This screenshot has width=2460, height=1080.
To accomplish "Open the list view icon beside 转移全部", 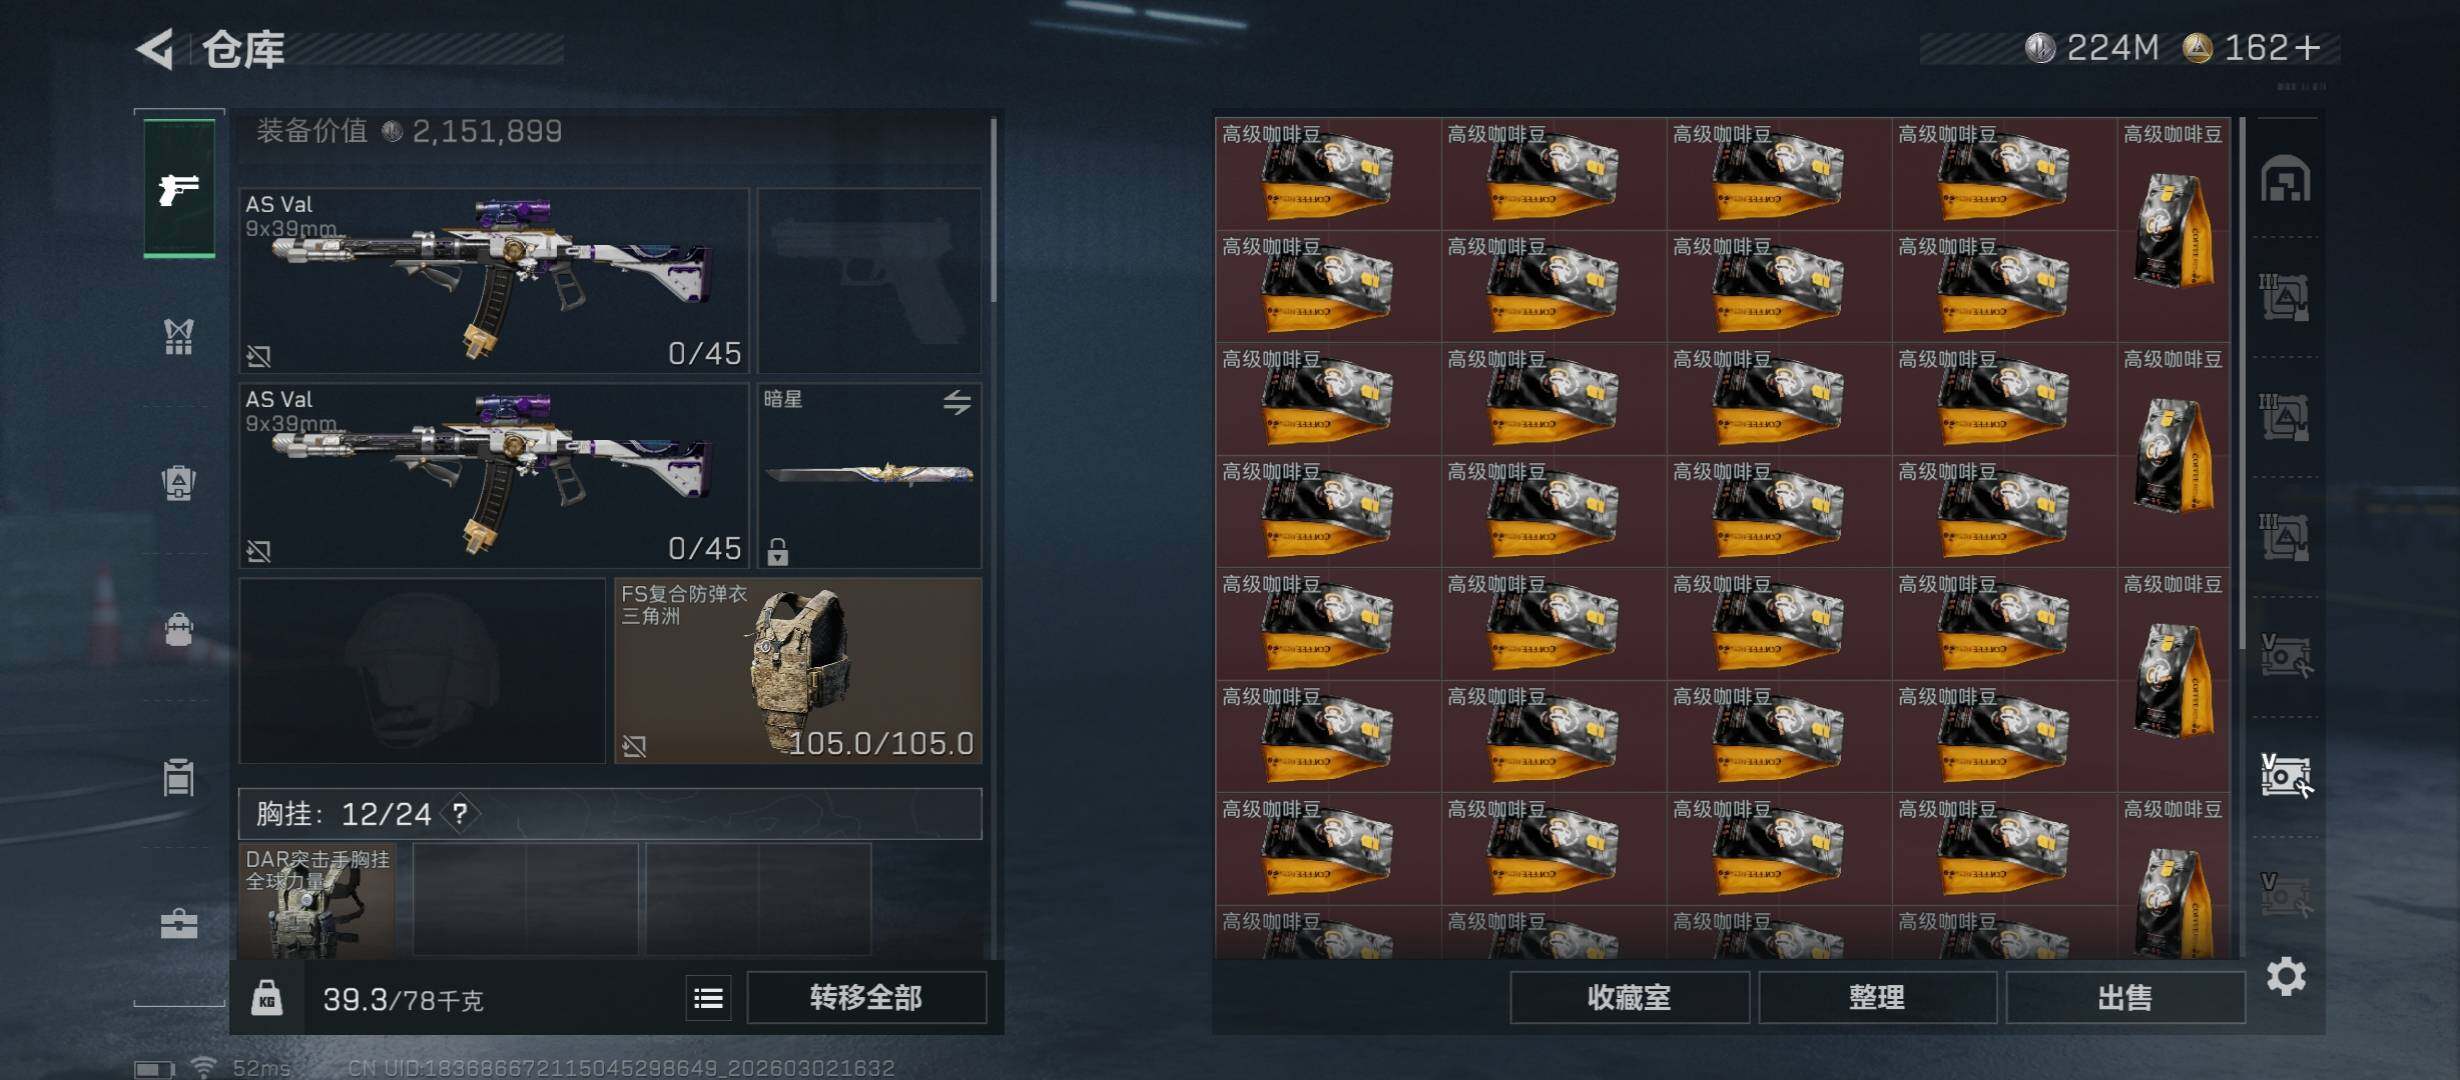I will point(708,998).
